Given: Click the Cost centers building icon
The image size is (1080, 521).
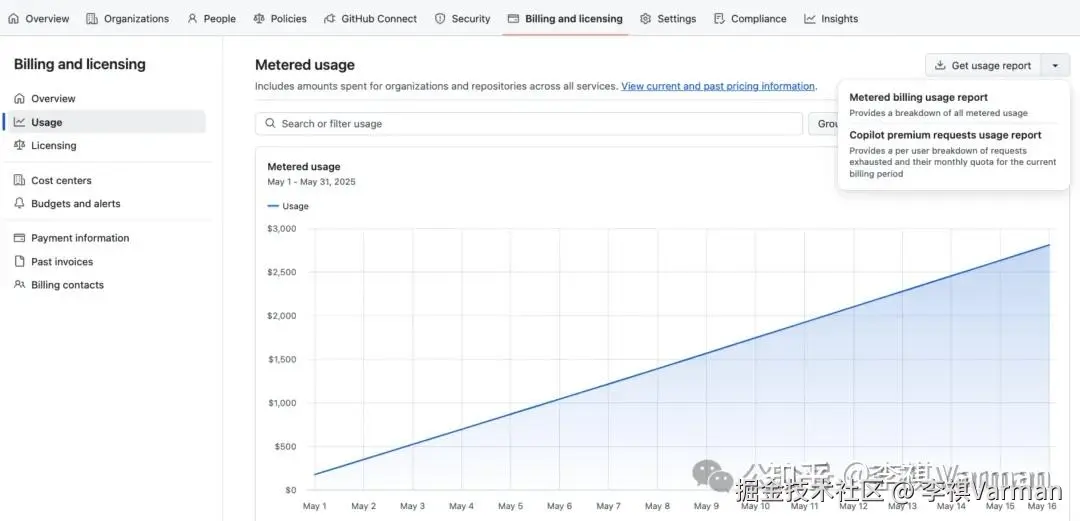Looking at the screenshot, I should click(20, 181).
